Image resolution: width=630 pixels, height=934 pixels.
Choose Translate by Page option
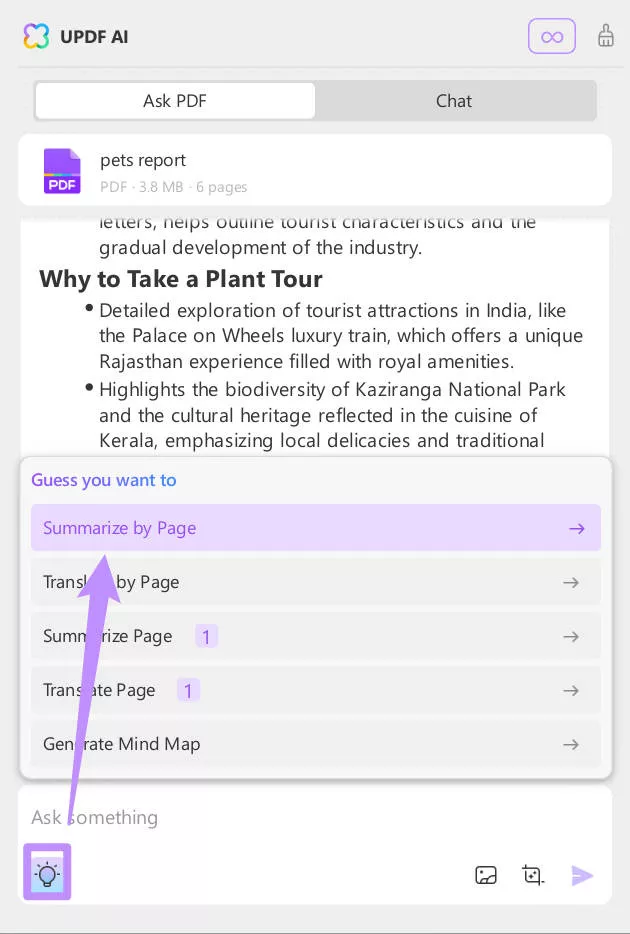[x=316, y=582]
